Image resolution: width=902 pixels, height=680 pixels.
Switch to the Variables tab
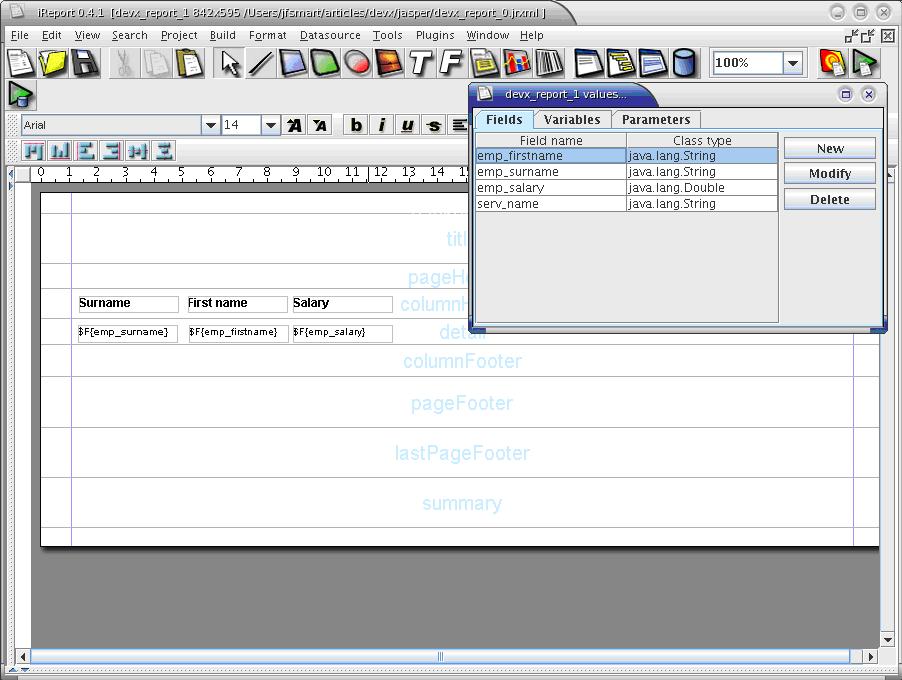click(x=572, y=119)
